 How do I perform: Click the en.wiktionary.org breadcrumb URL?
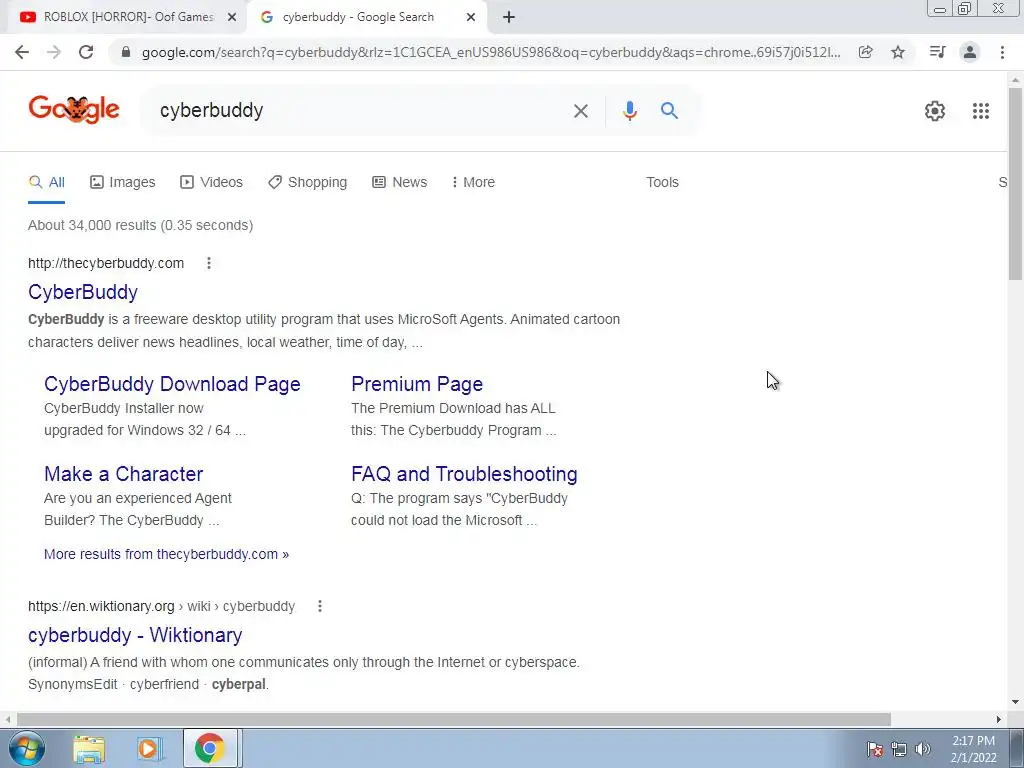point(161,607)
